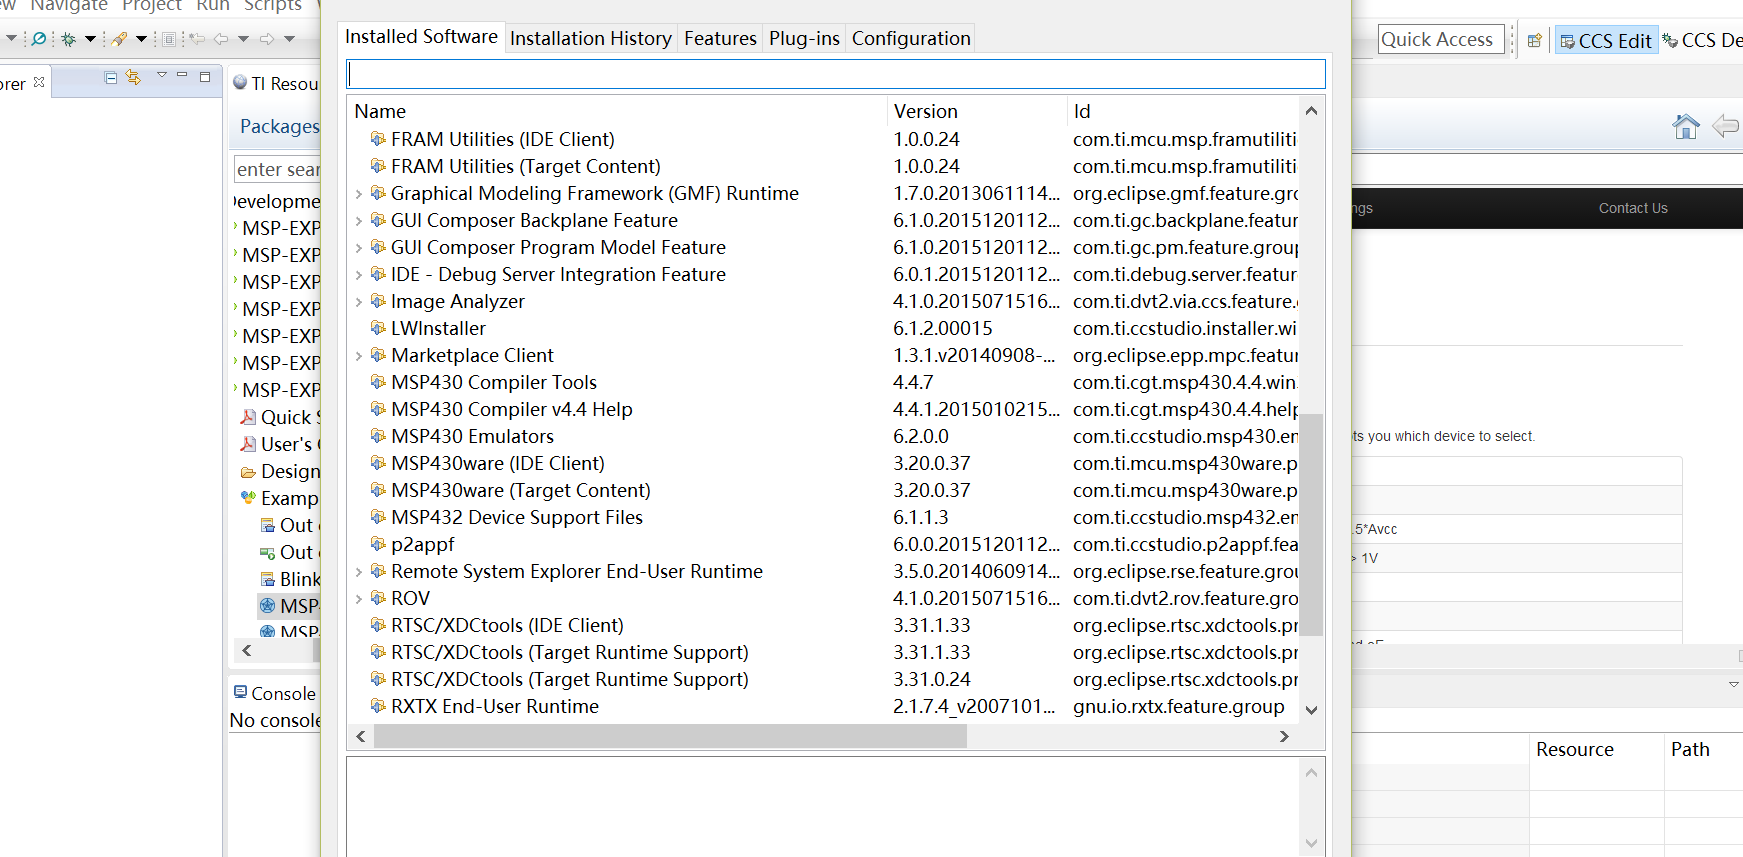The width and height of the screenshot is (1743, 857).
Task: Expand the ROV entry
Action: pyautogui.click(x=359, y=598)
